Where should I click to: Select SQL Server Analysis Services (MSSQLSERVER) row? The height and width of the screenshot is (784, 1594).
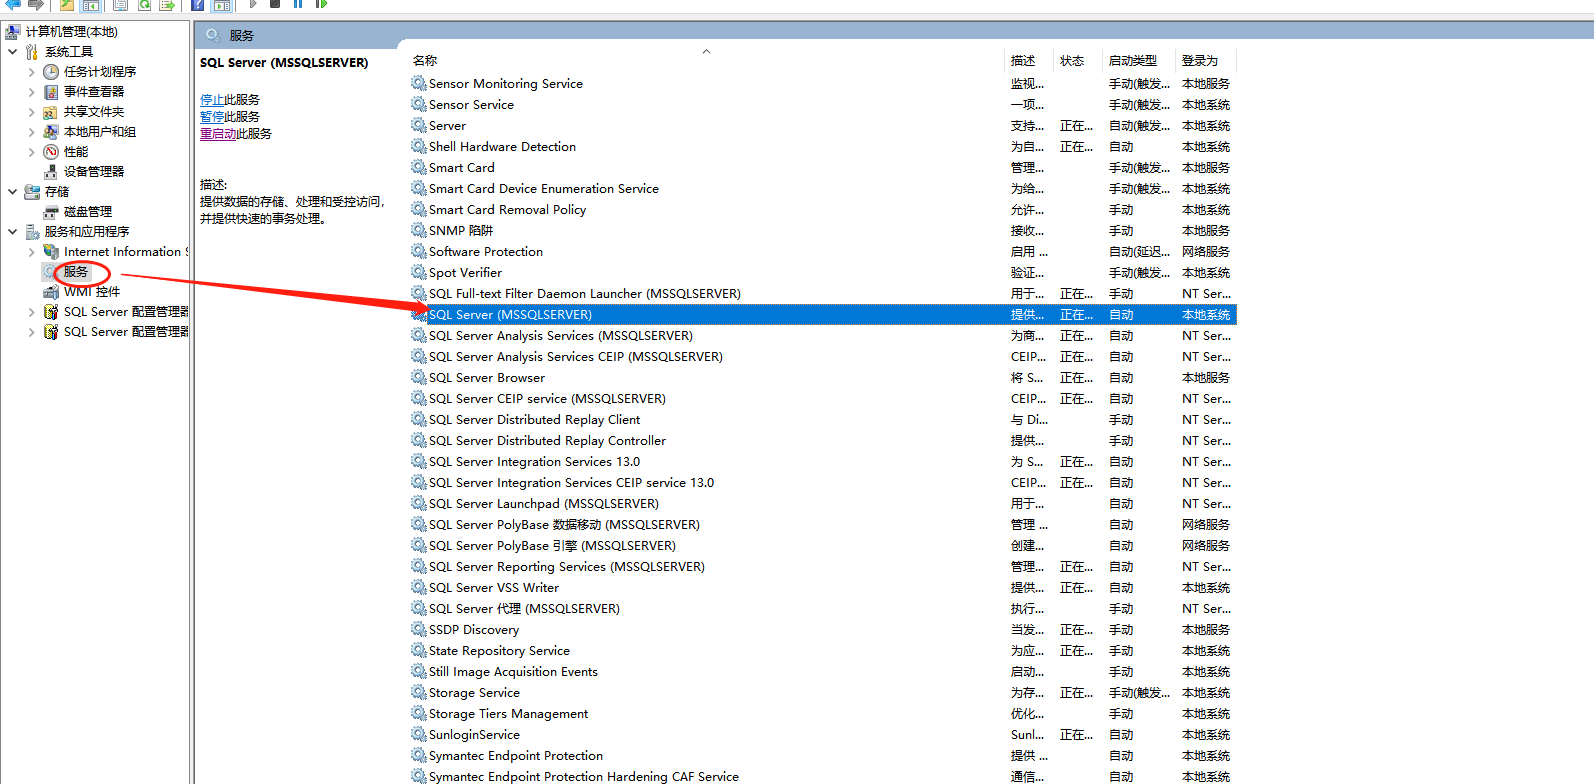coord(823,335)
